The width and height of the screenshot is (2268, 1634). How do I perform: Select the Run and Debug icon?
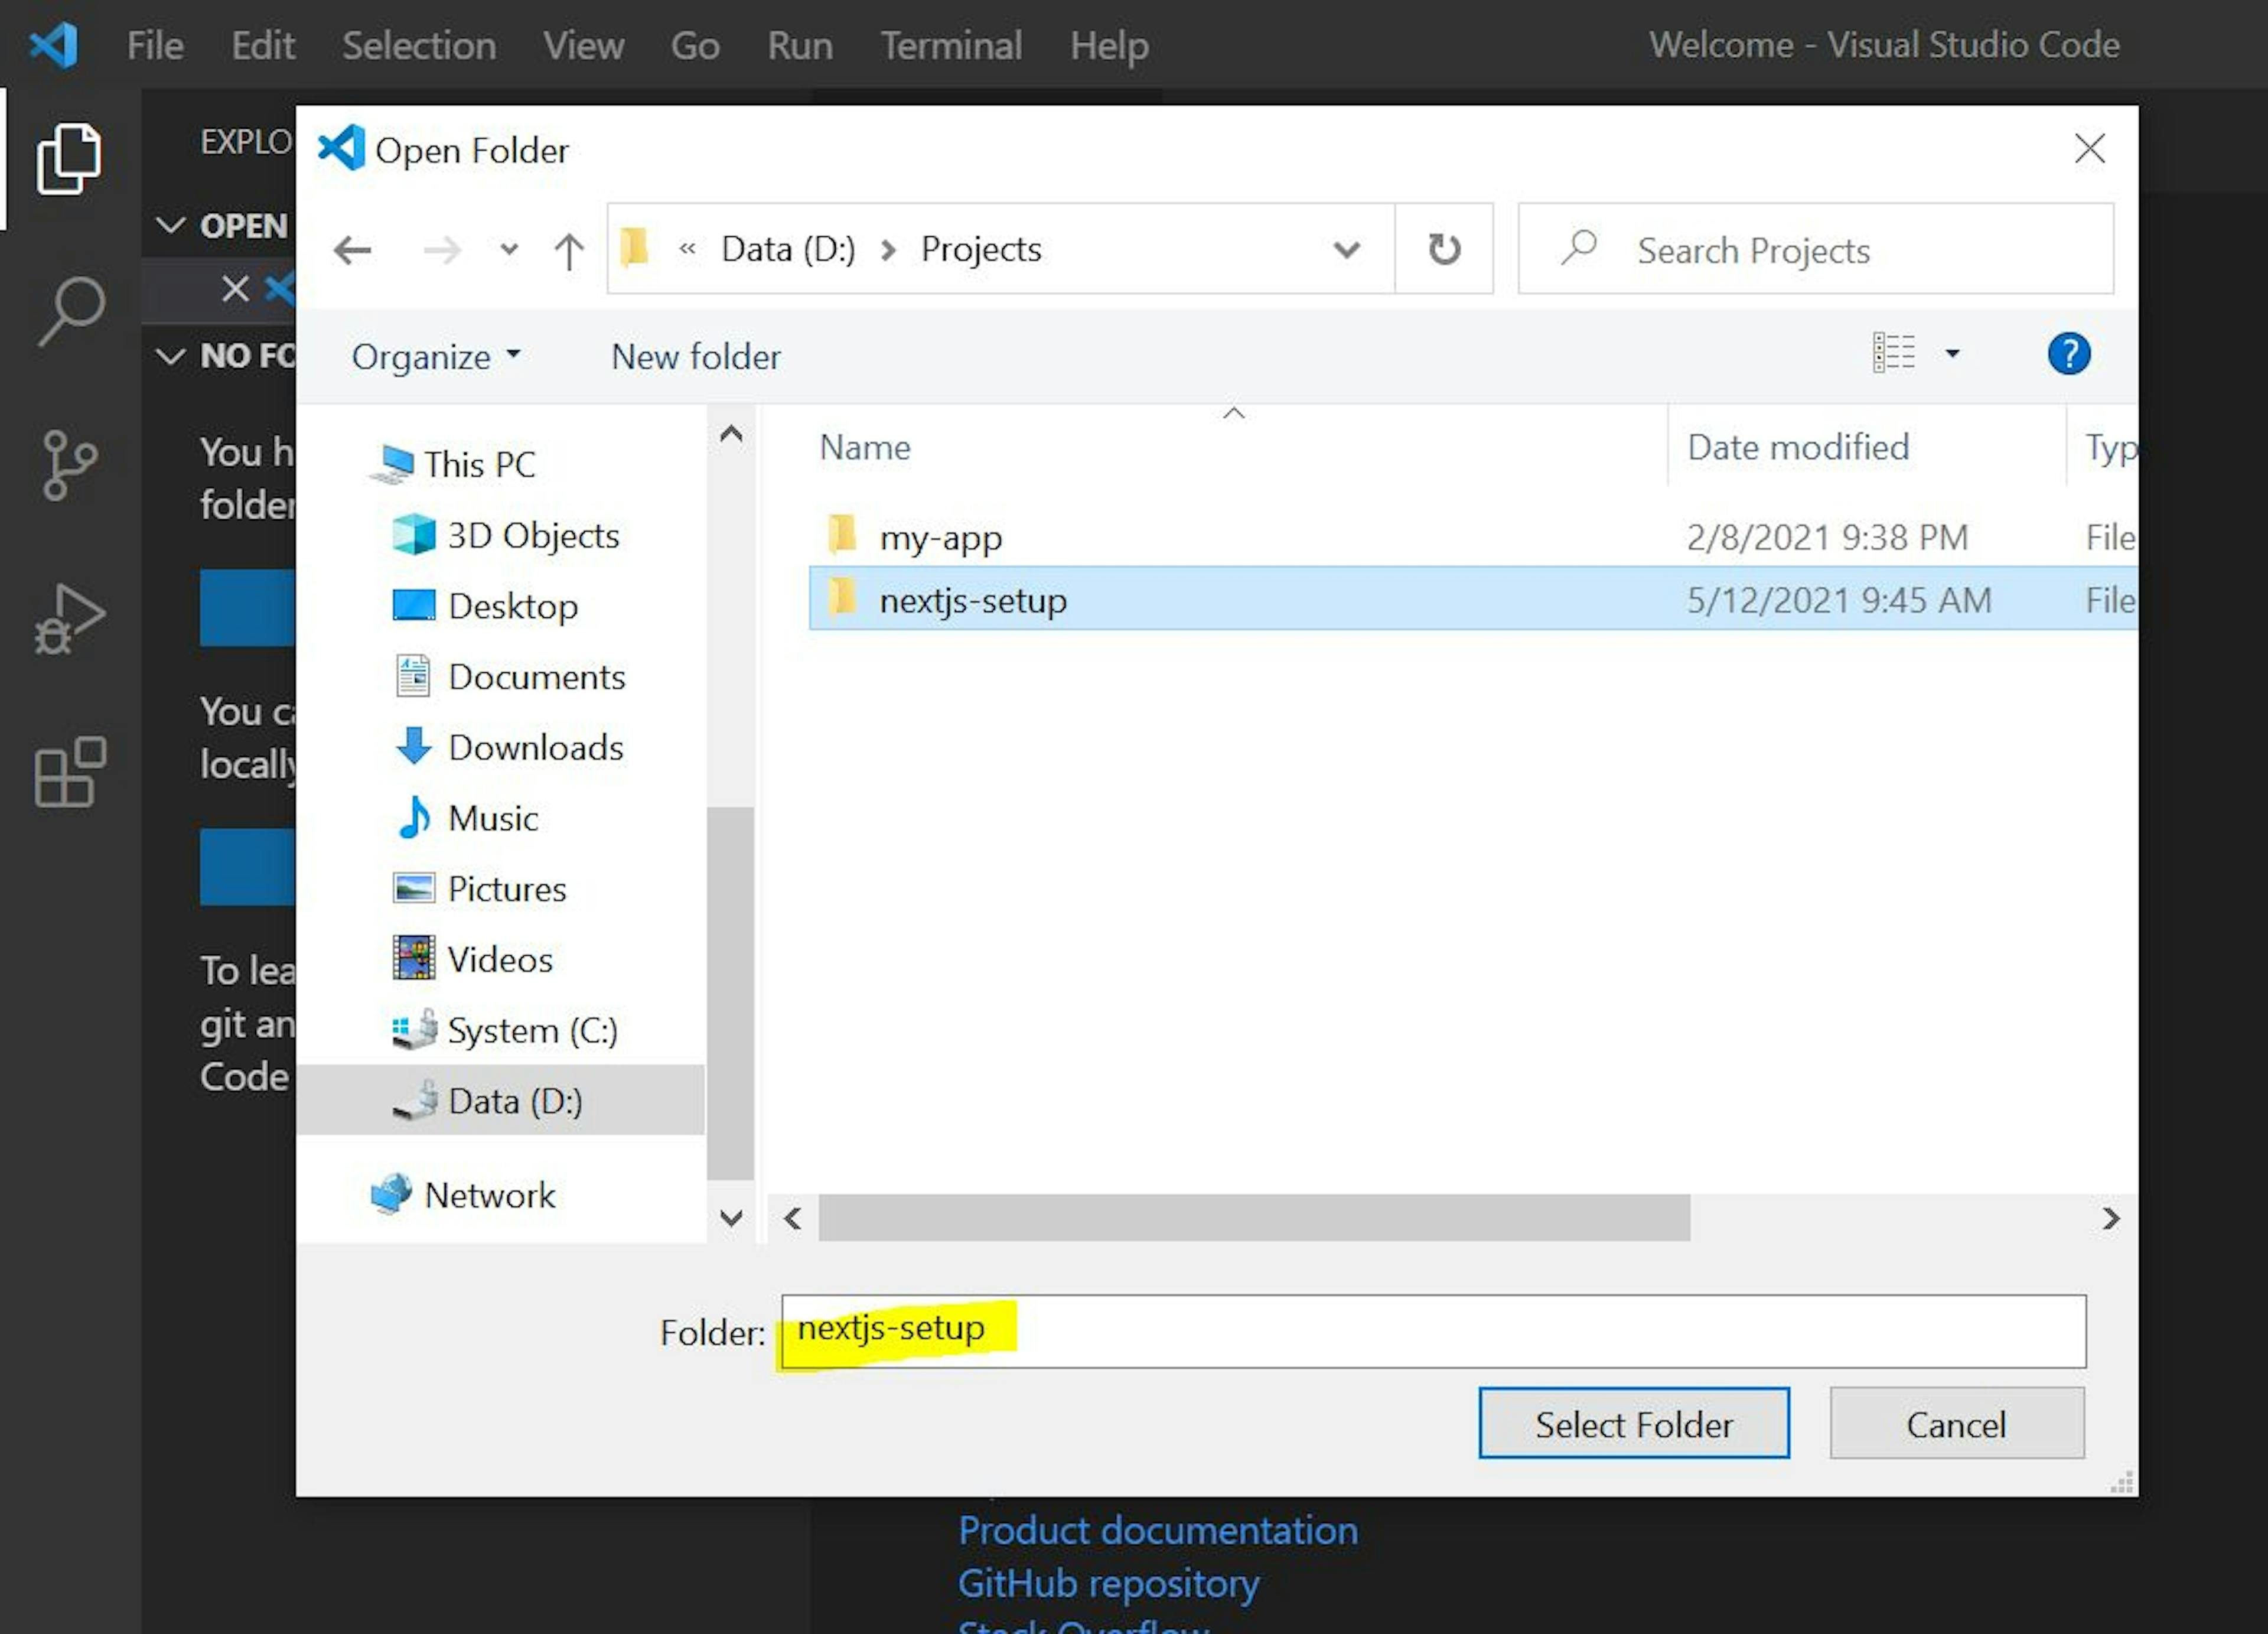coord(70,618)
